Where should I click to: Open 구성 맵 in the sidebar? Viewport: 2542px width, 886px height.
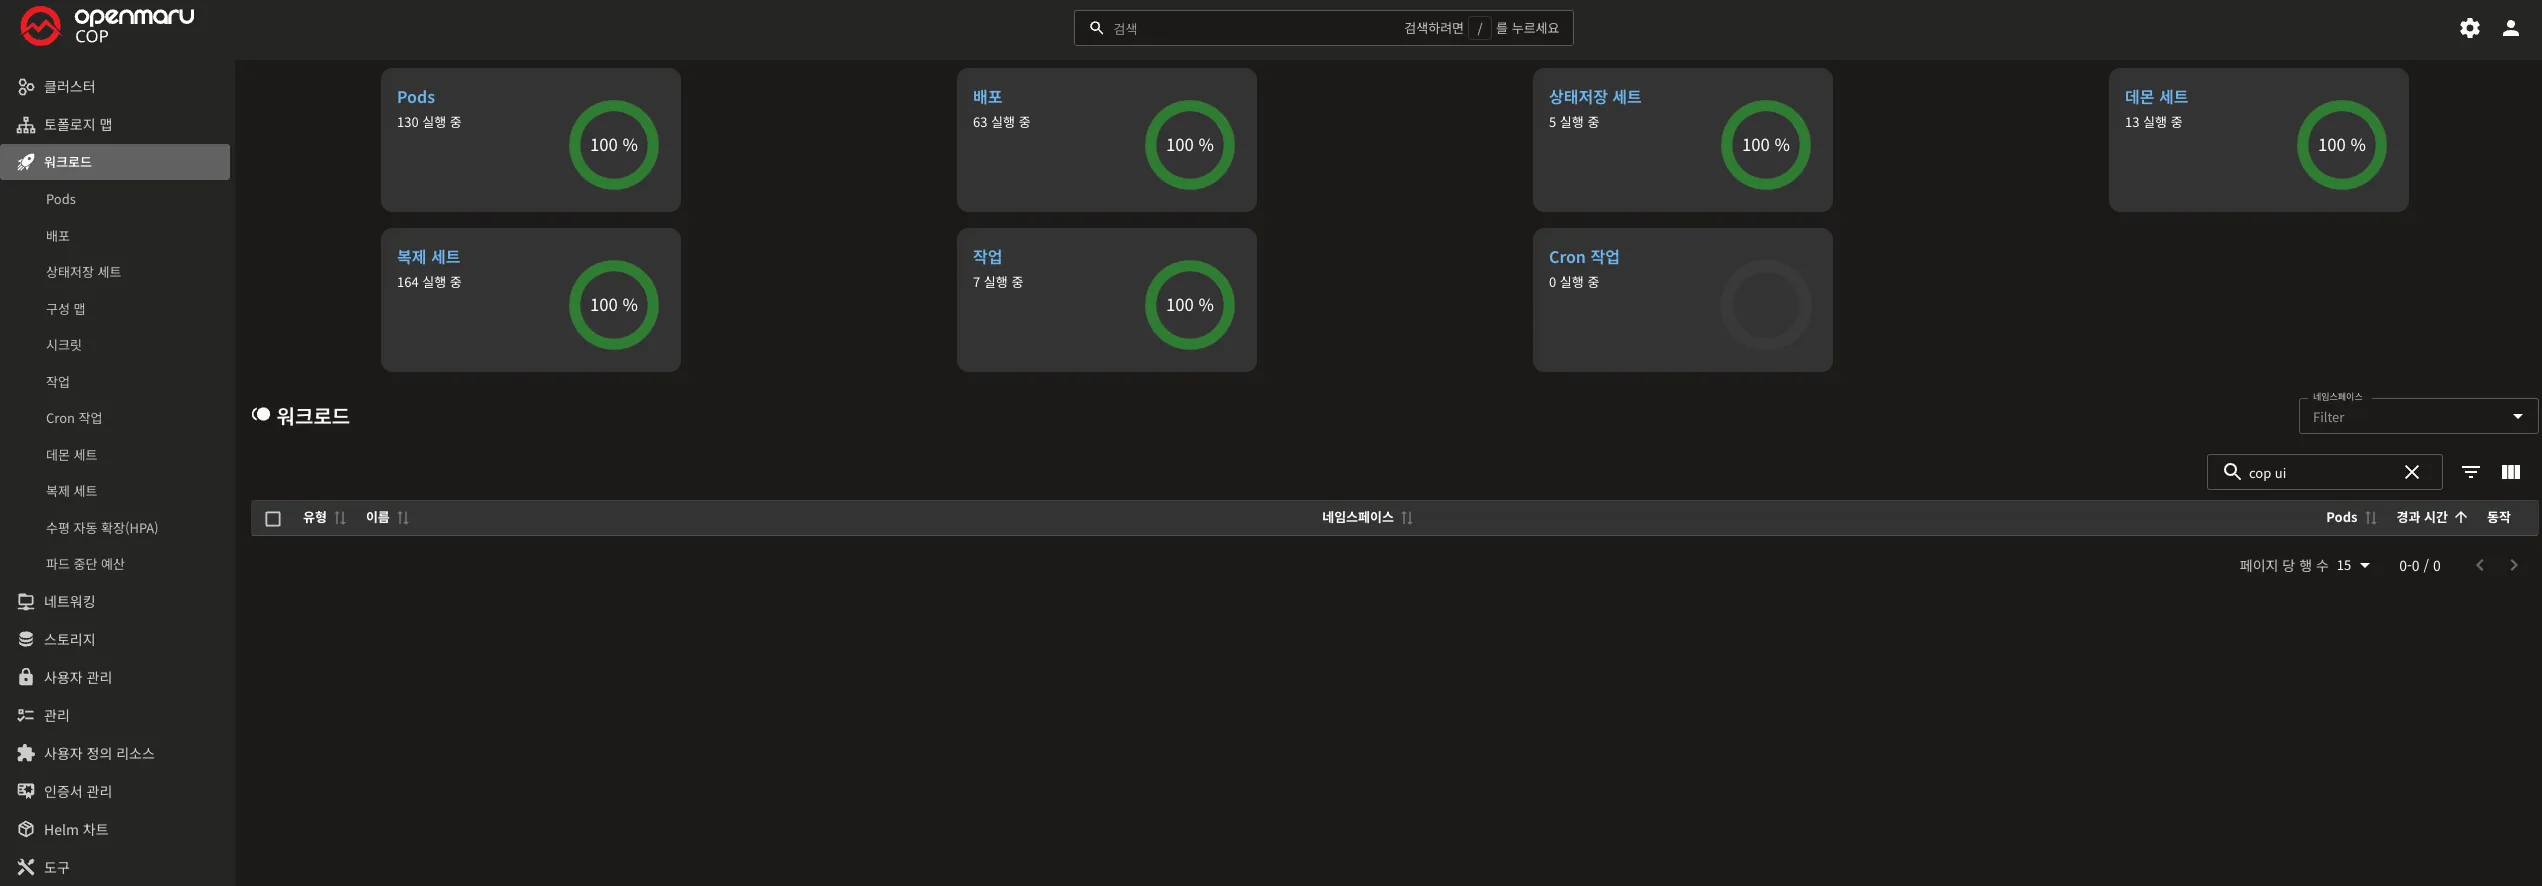[65, 309]
